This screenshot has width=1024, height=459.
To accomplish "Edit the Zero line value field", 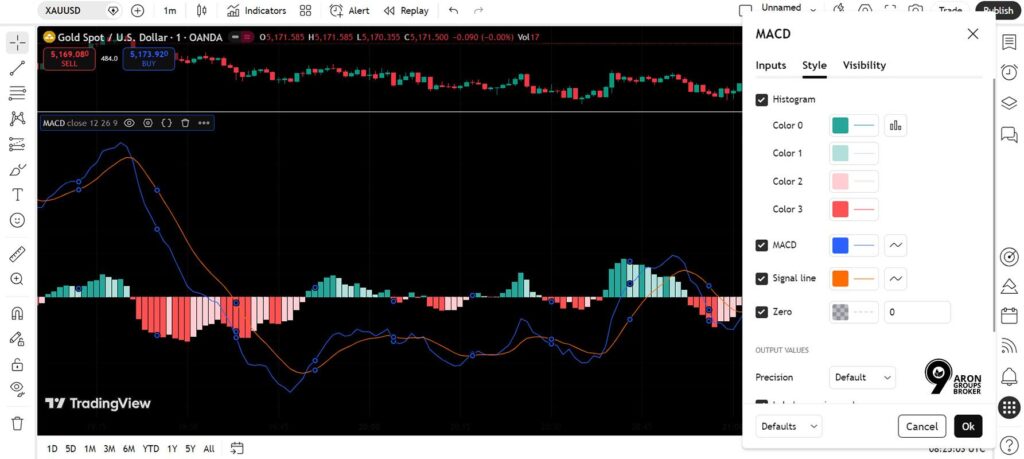I will tap(917, 312).
